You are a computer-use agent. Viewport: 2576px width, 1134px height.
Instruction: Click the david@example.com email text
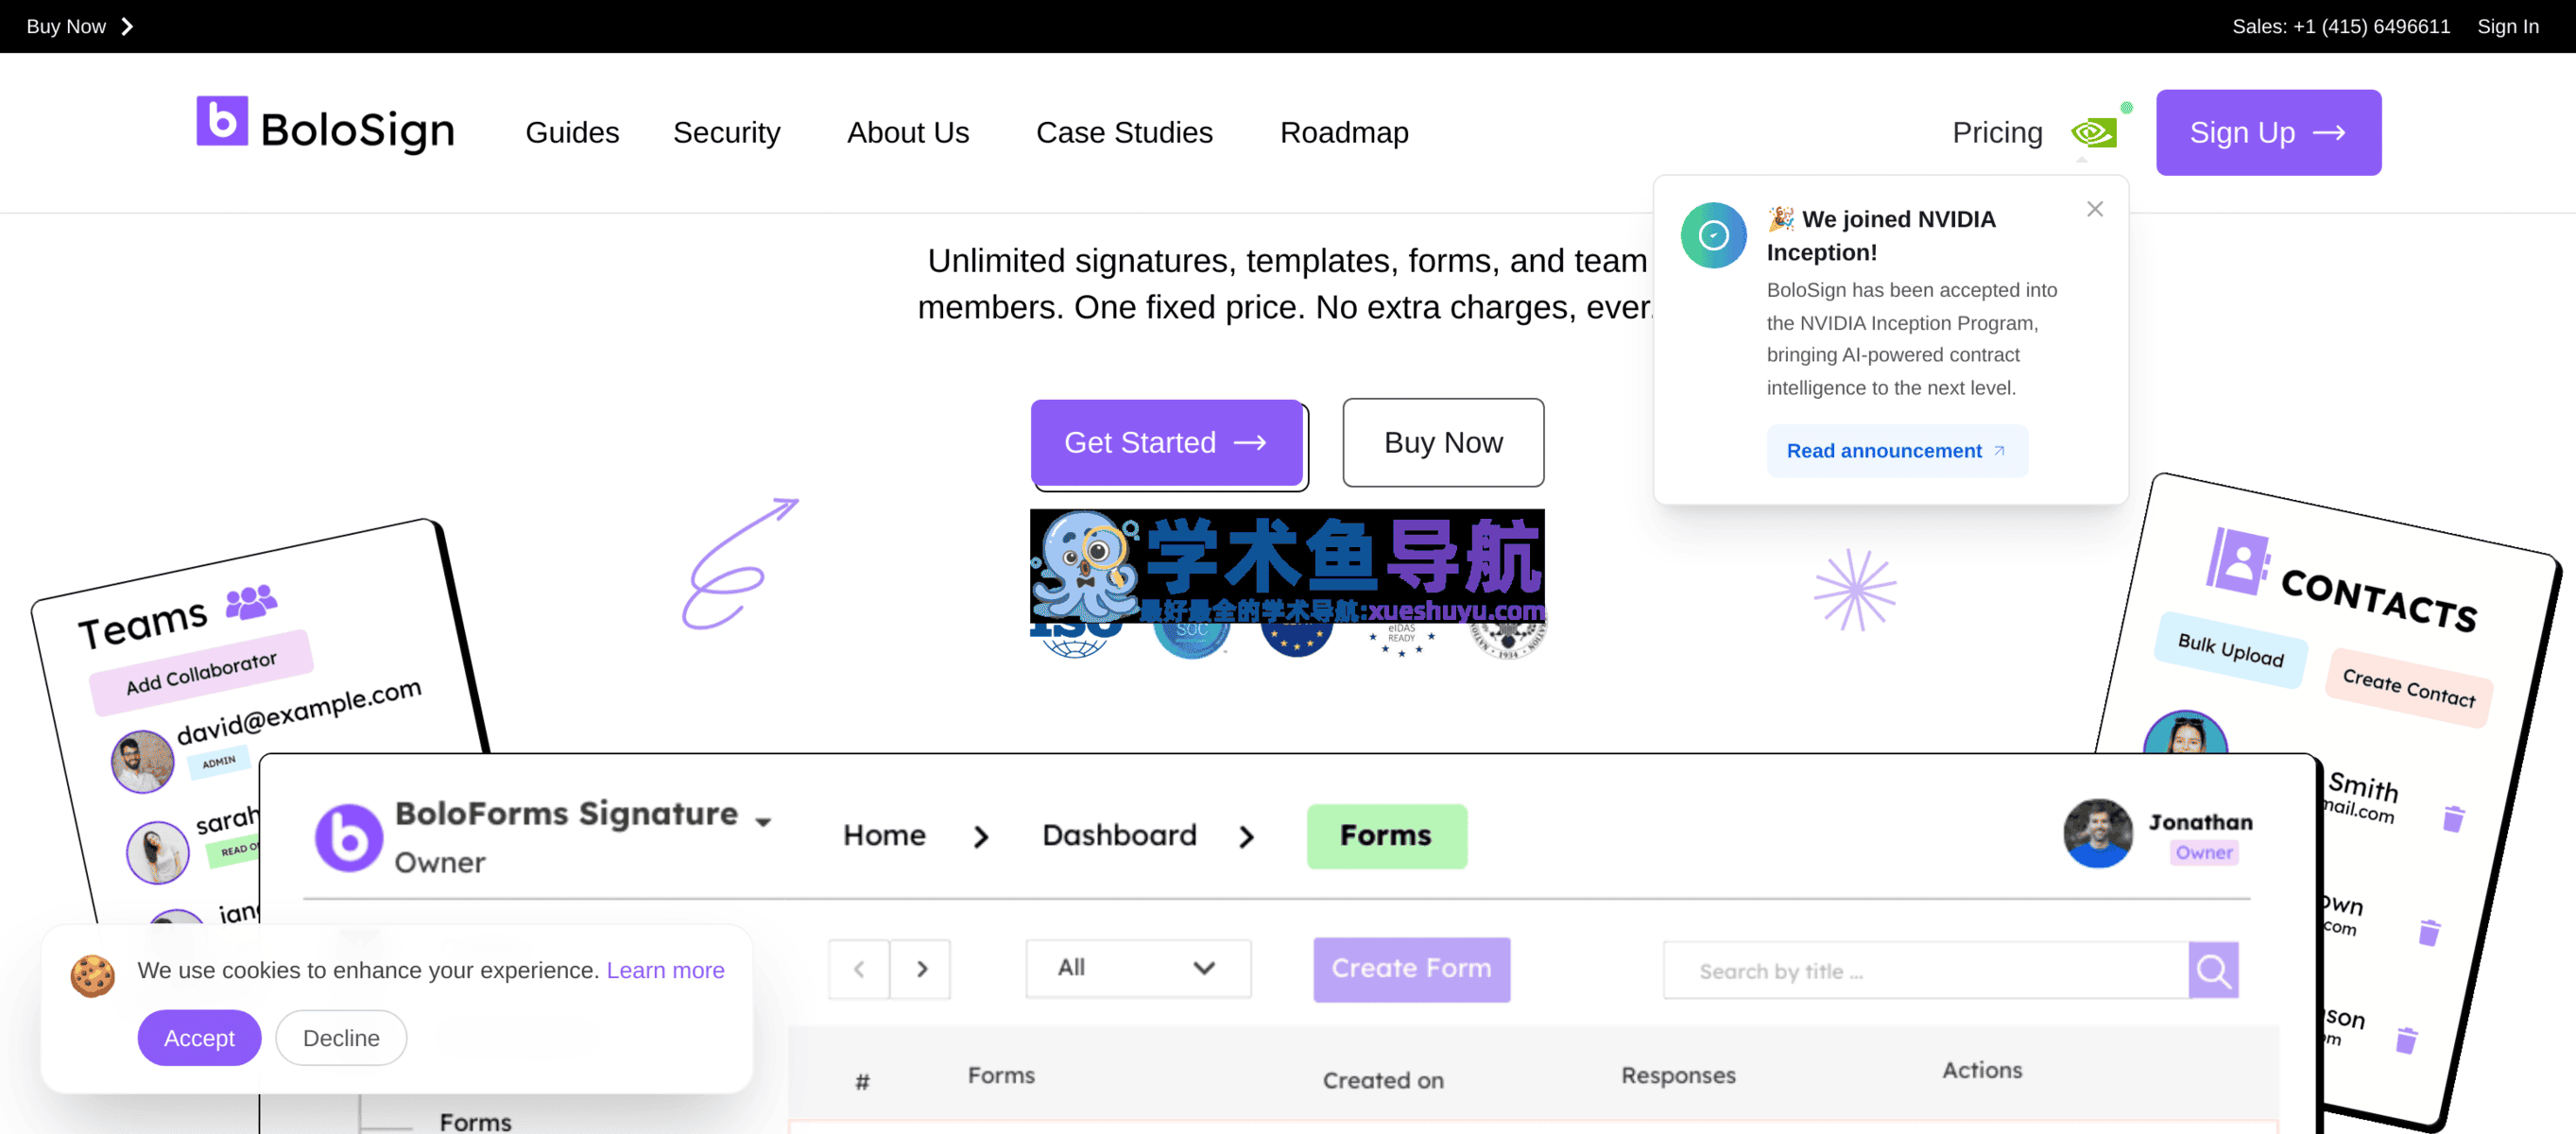click(299, 711)
